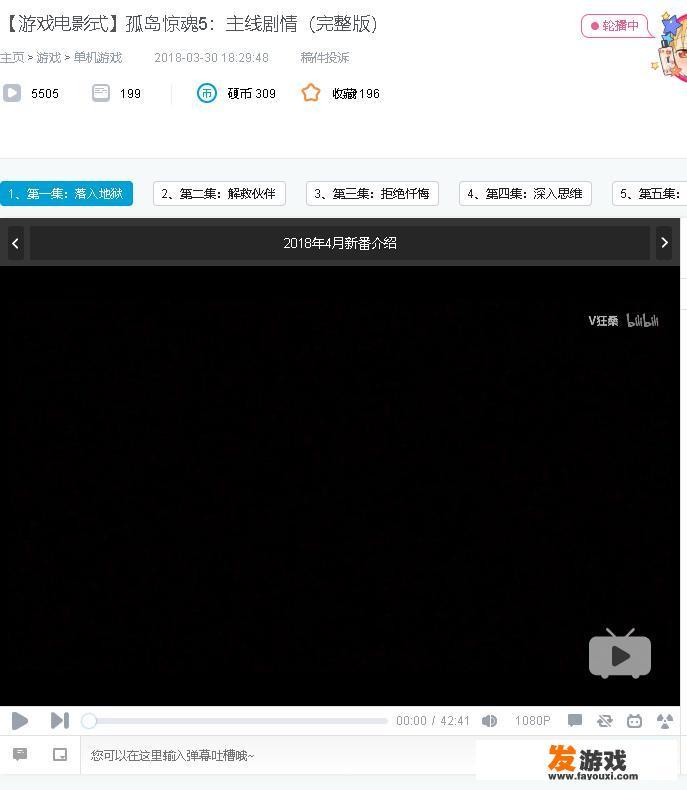687x790 pixels.
Task: Open danmaku settings speech bubble icon
Action: (20, 754)
